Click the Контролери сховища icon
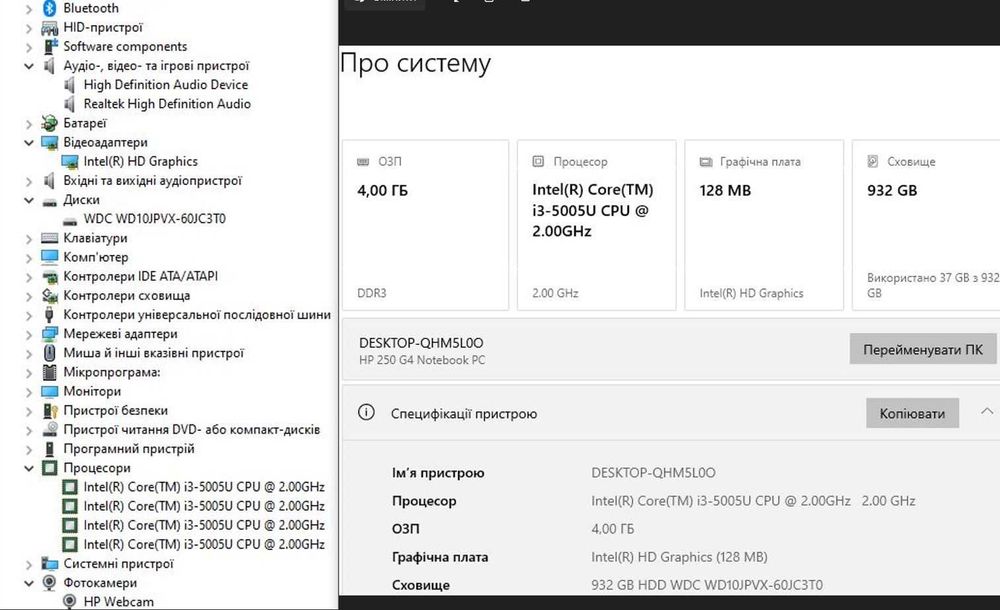This screenshot has height=610, width=1000. 50,295
